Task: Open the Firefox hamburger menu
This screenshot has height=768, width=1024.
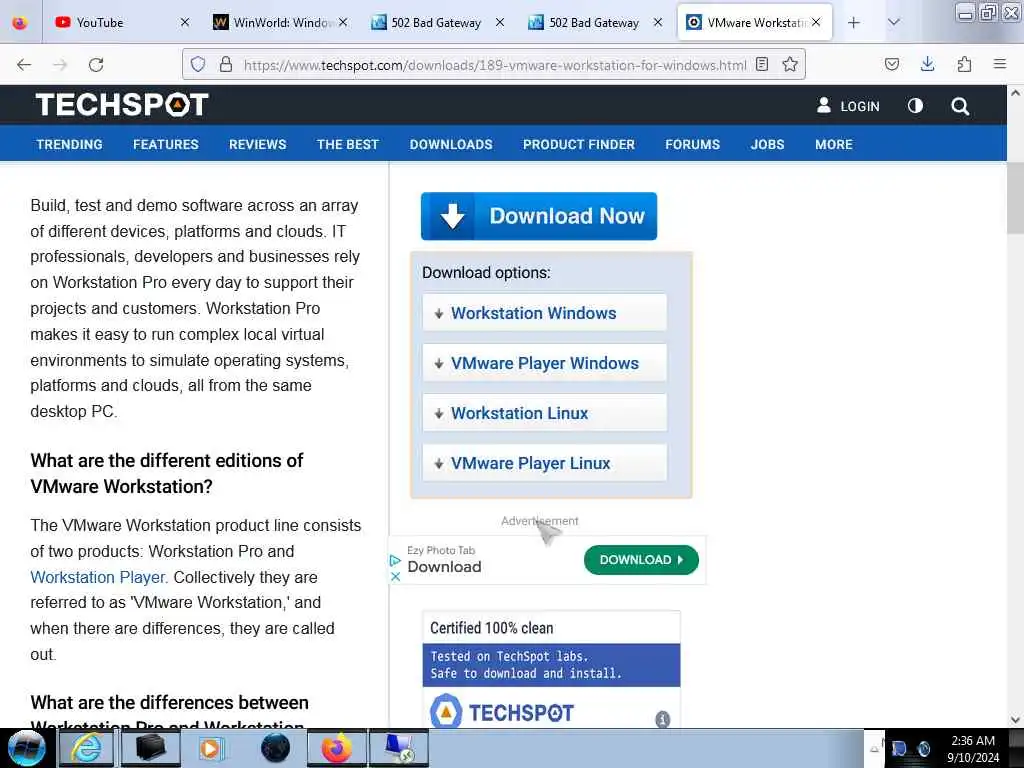Action: tap(999, 63)
